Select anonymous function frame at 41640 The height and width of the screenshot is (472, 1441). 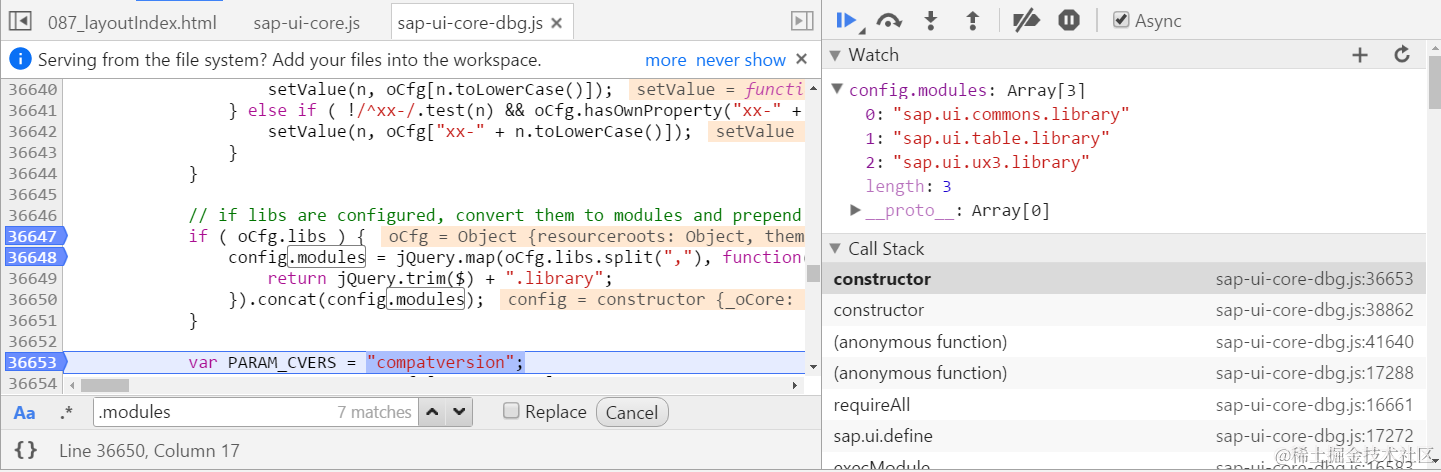coord(1124,342)
